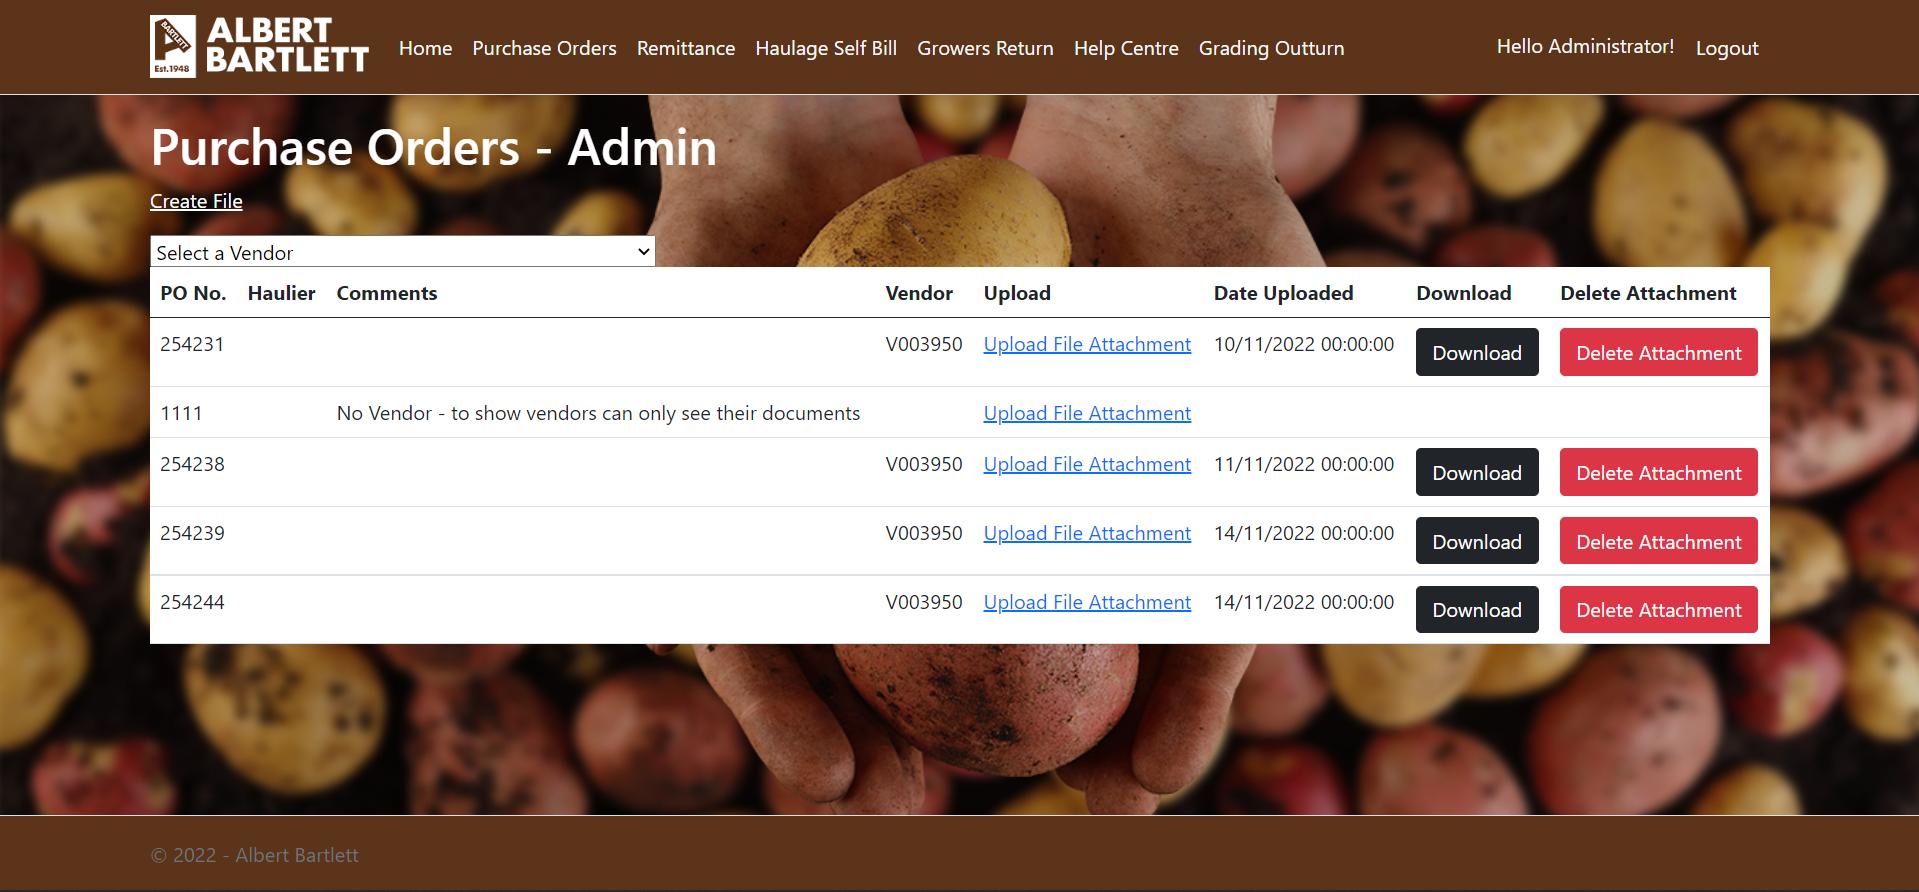Visit the Help Centre
The height and width of the screenshot is (892, 1919).
pos(1126,48)
